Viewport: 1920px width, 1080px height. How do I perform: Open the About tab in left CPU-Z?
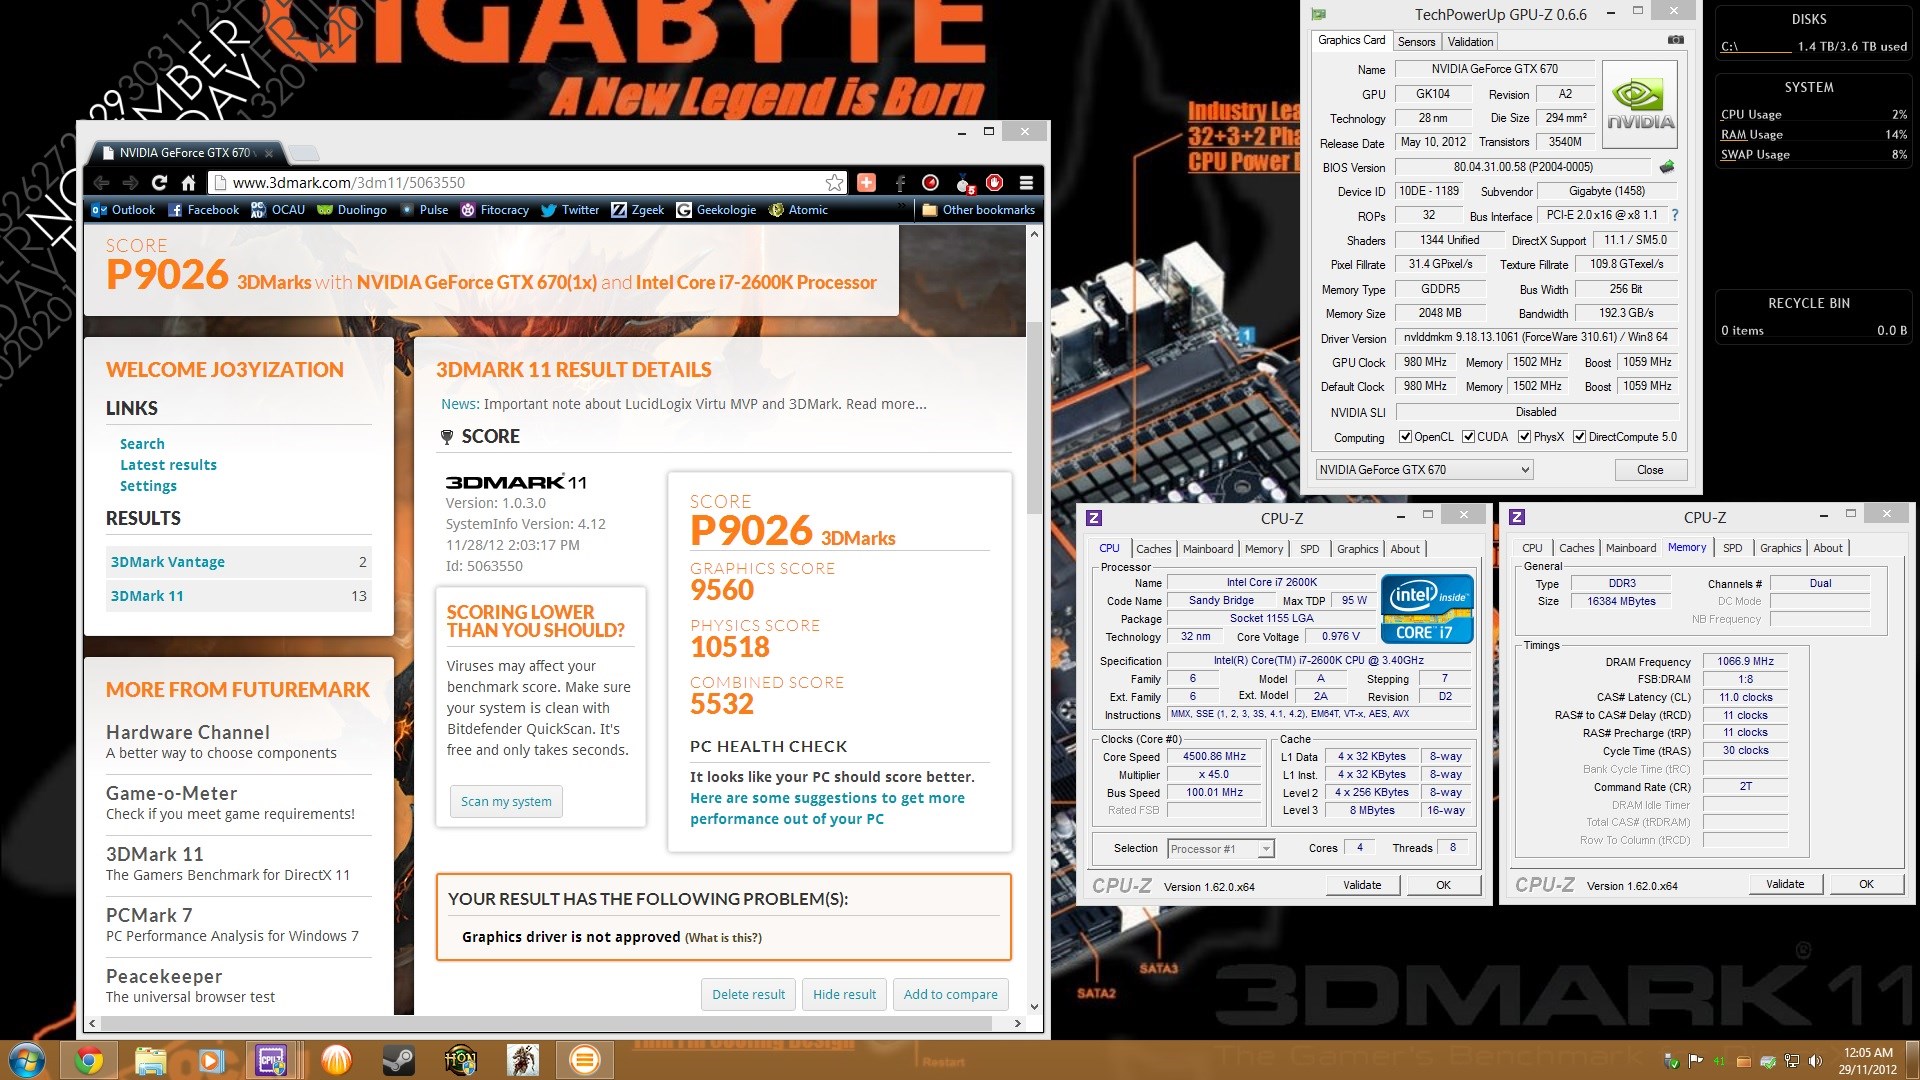click(1404, 549)
